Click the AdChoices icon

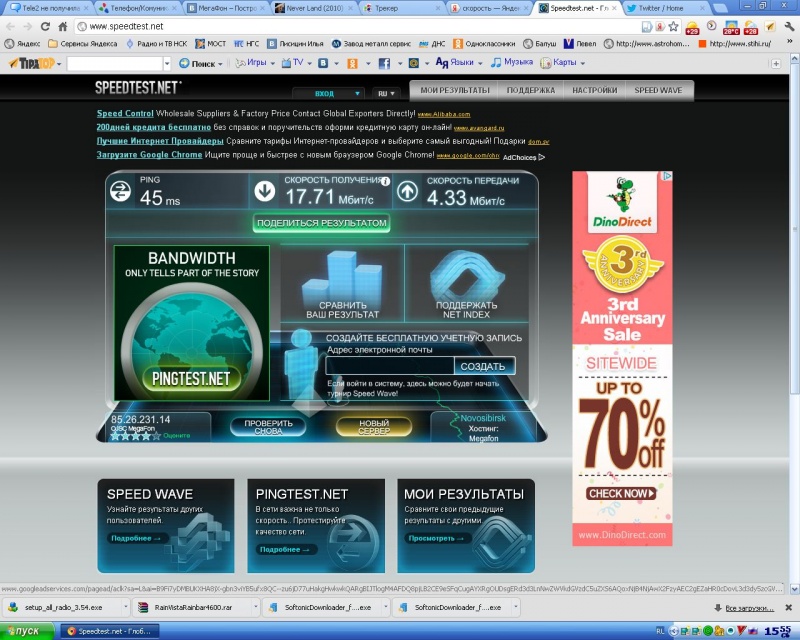tap(542, 157)
